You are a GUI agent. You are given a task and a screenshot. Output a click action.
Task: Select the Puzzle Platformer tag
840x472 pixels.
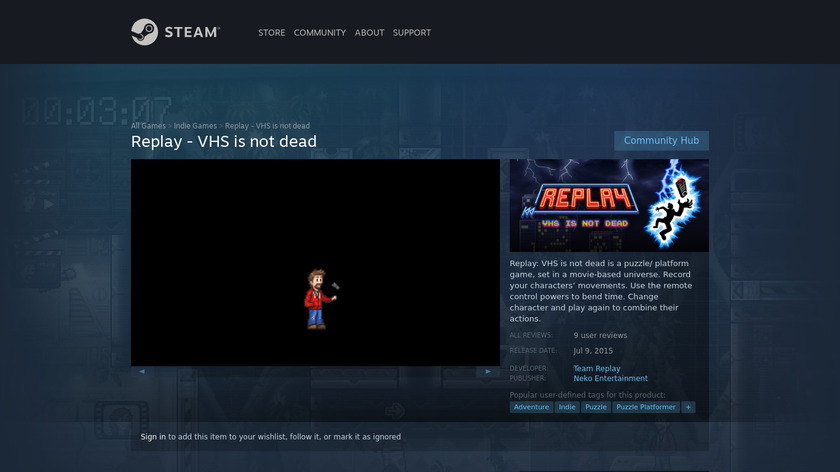coord(646,407)
